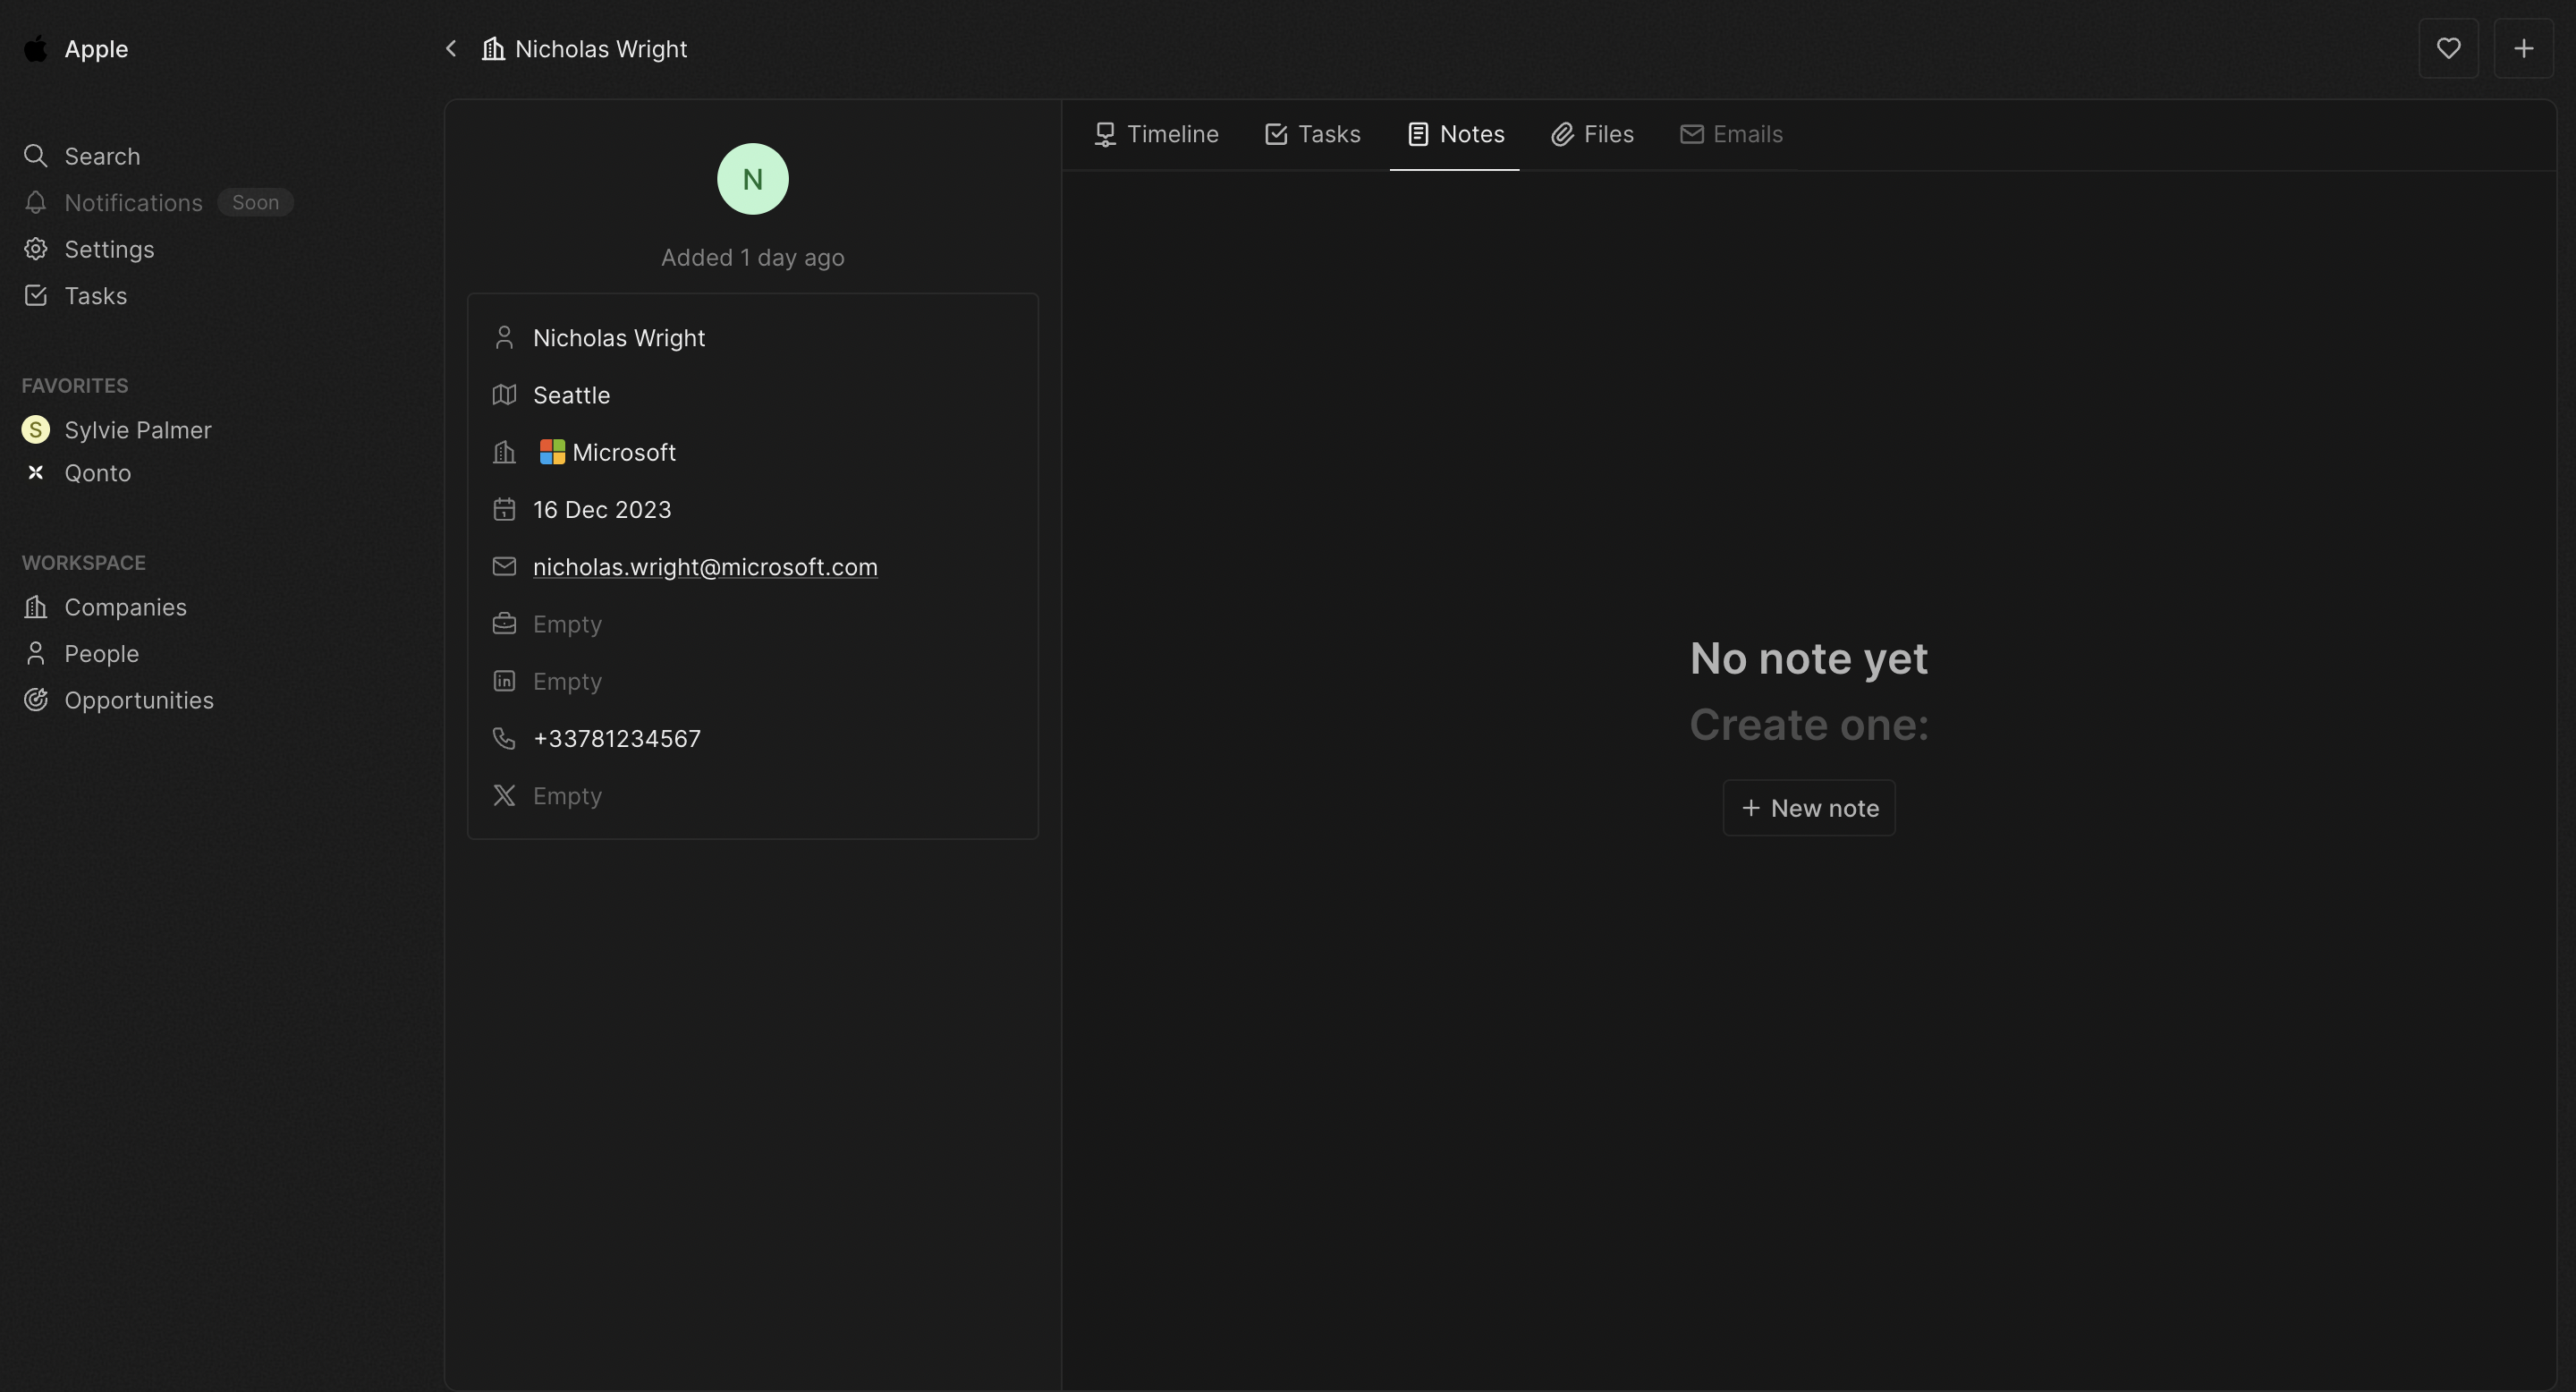2576x1392 pixels.
Task: Open the Microsoft company chip
Action: click(608, 452)
